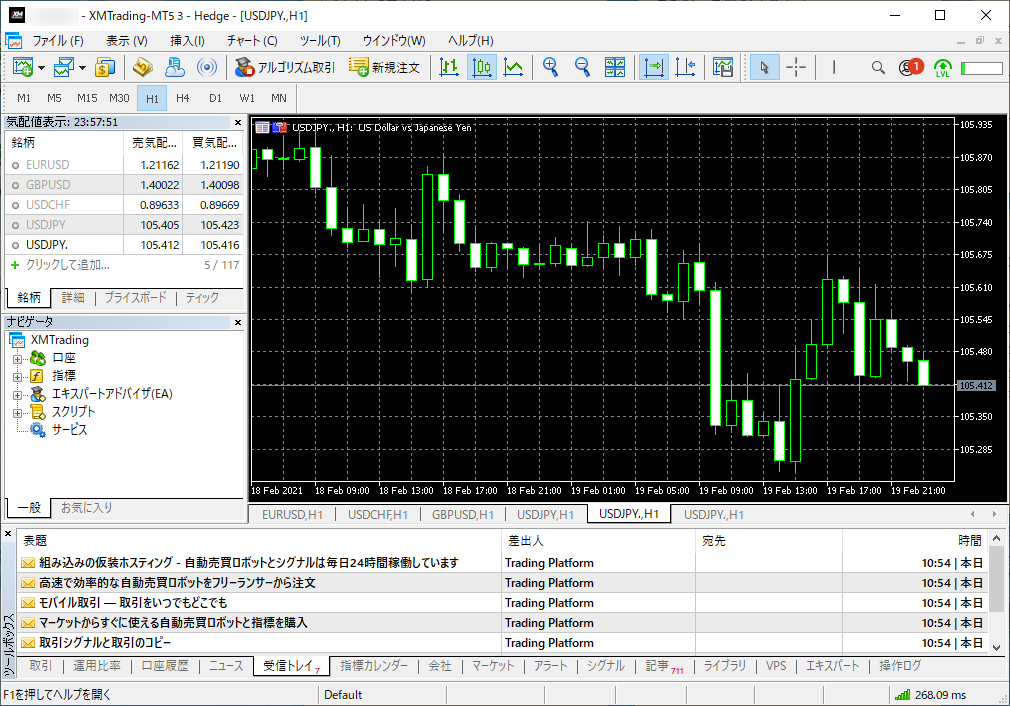This screenshot has width=1010, height=706.
Task: Expand エキスパートアドバイザ(EA) node
Action: (17, 395)
